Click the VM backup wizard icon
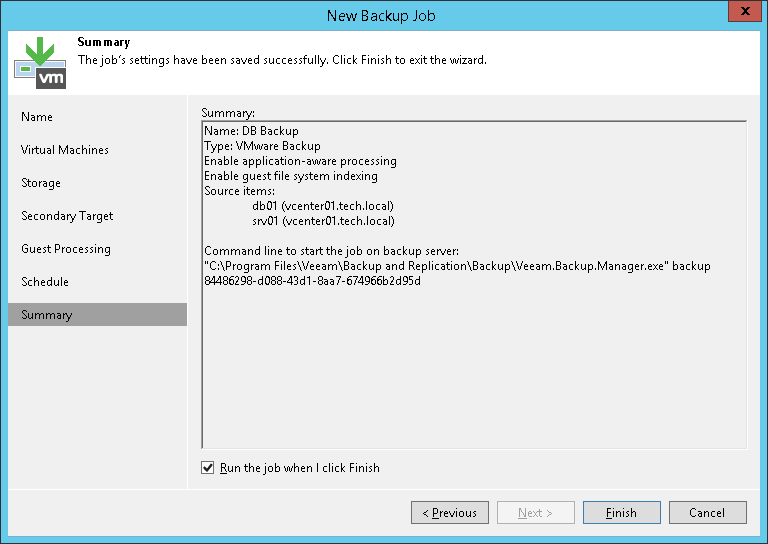The height and width of the screenshot is (544, 768). 40,62
